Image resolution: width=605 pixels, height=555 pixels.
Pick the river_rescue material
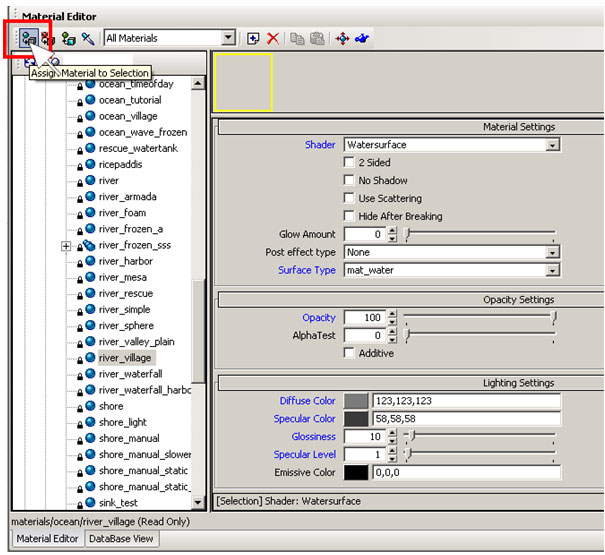tap(126, 293)
